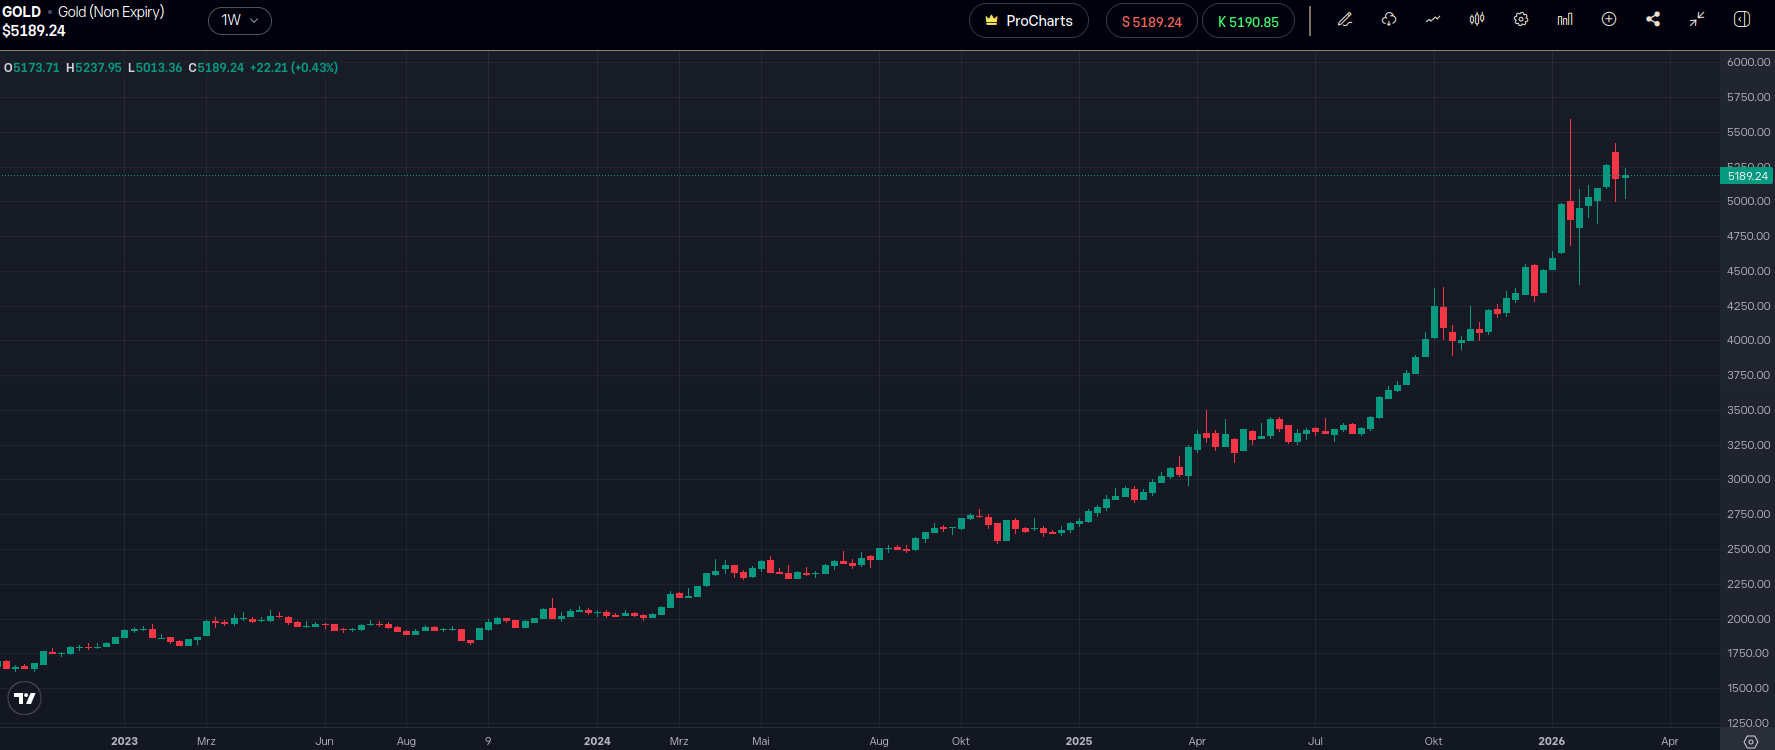
Task: Click the green buy price K 5190.85
Action: [x=1247, y=22]
